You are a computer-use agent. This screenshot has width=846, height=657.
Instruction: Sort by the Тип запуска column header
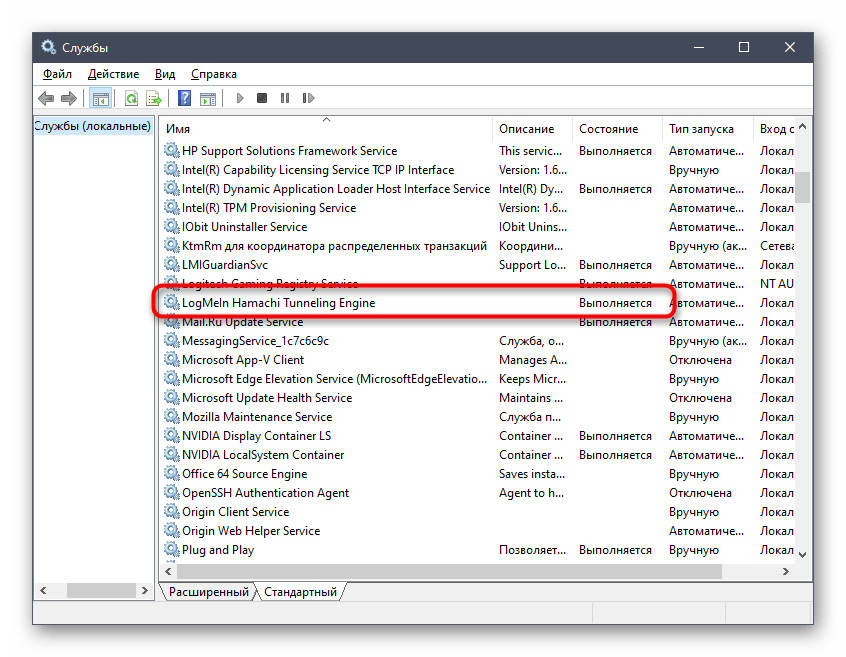point(701,129)
